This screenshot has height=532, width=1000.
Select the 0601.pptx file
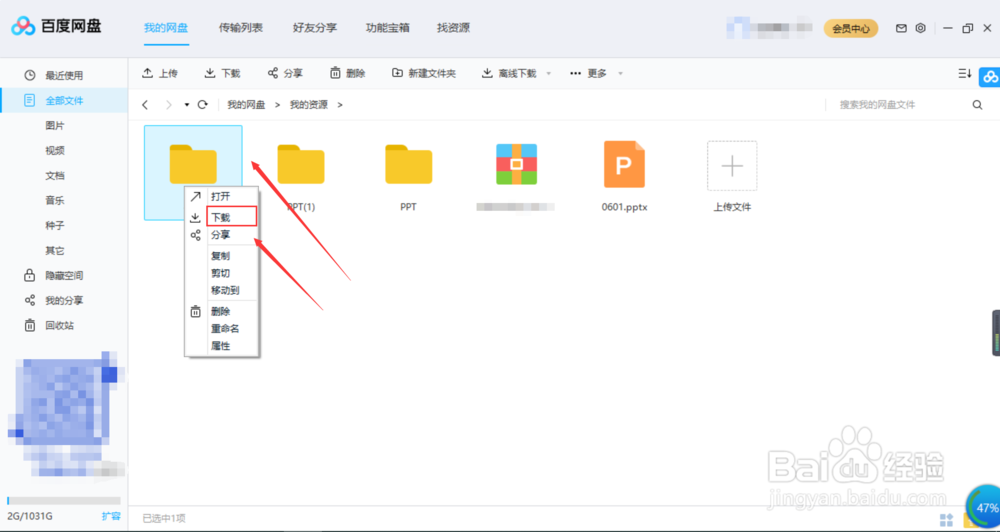(x=624, y=165)
